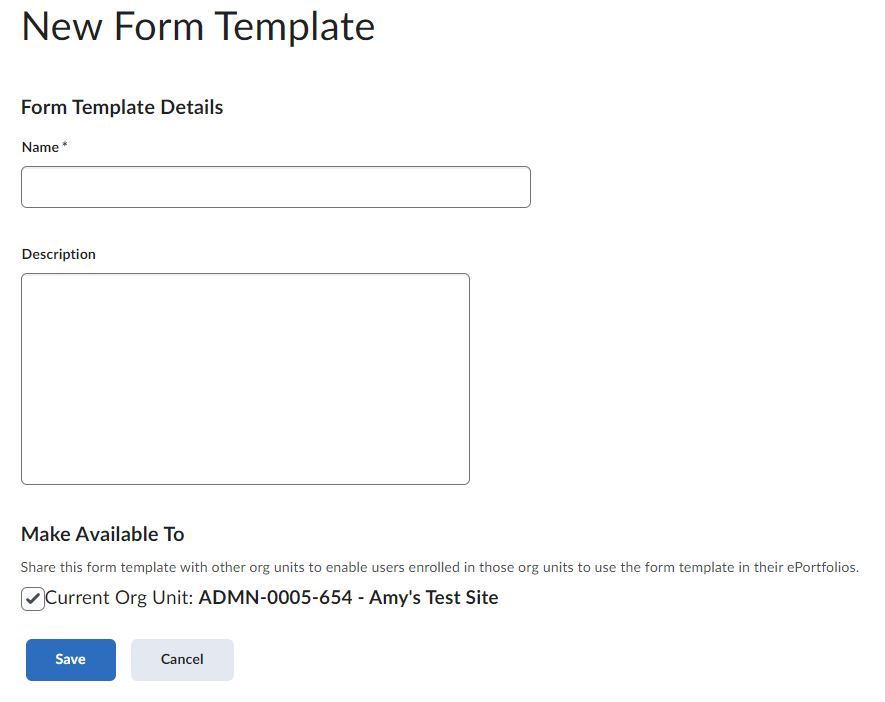The height and width of the screenshot is (702, 885).
Task: Click the Amy's Test Site org unit text
Action: click(x=348, y=597)
